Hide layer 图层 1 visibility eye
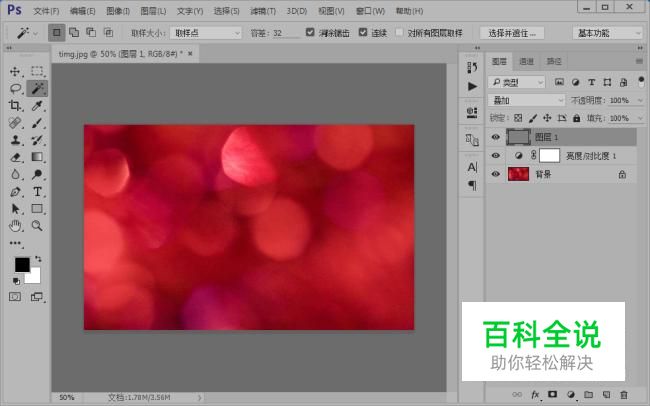This screenshot has height=406, width=650. 495,137
